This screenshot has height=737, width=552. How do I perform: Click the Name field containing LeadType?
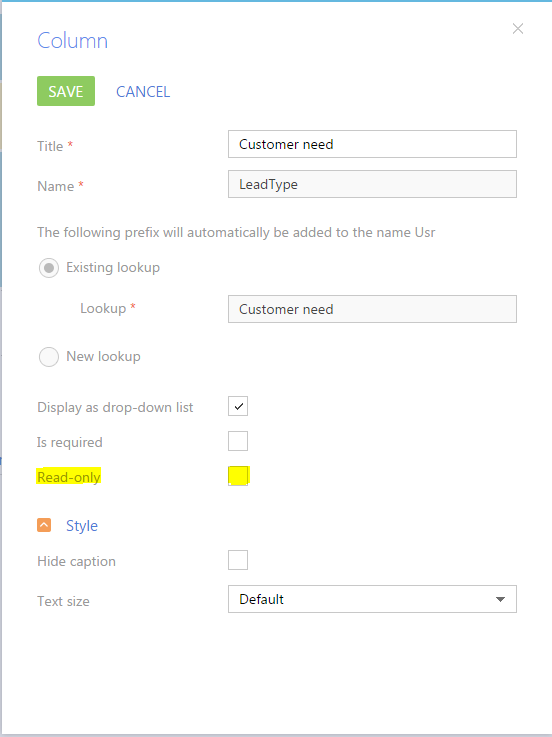click(372, 184)
